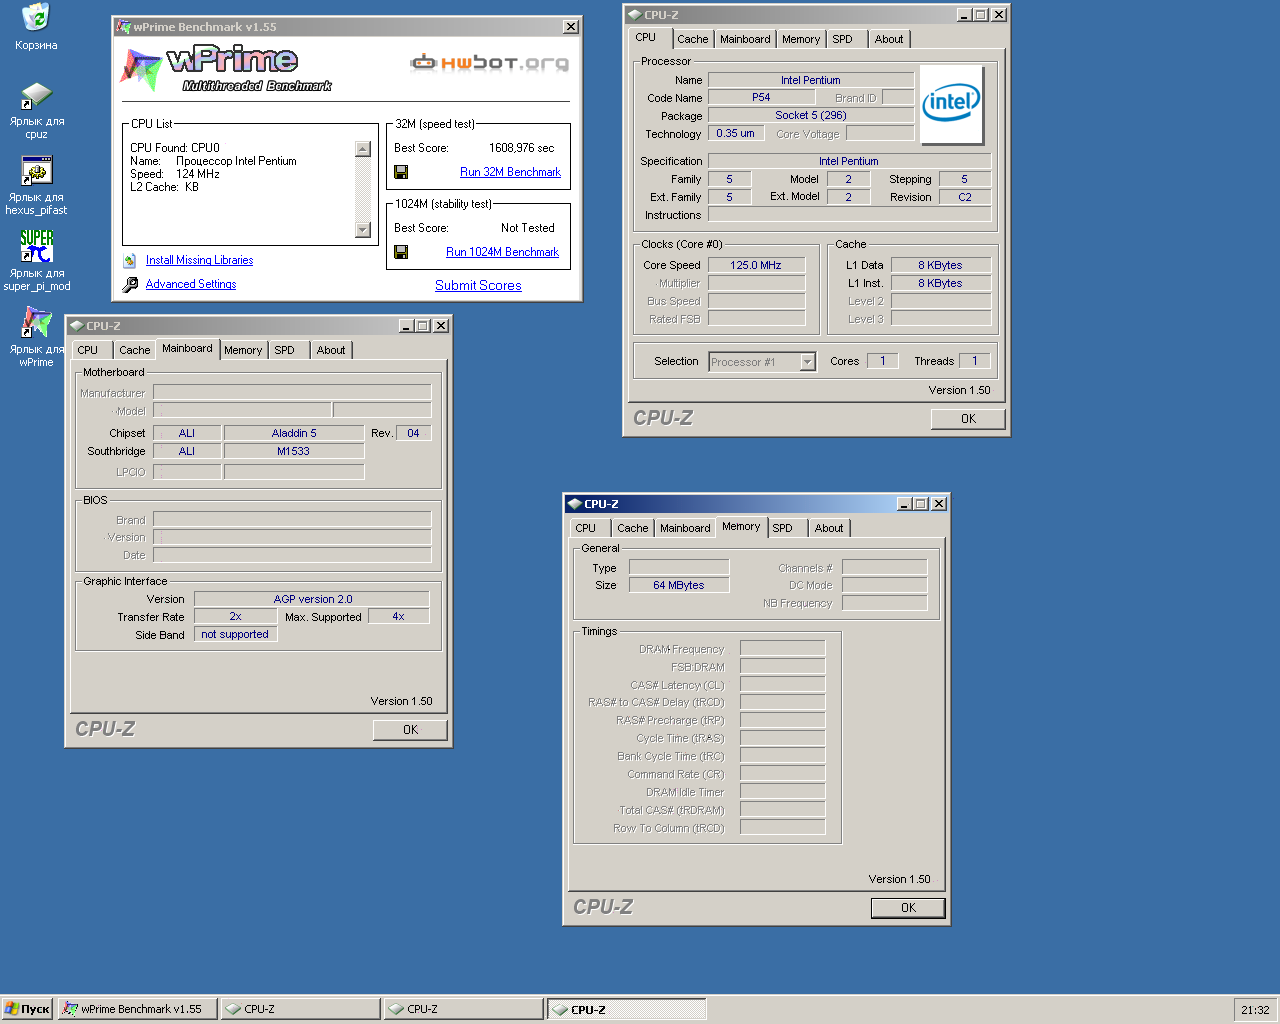Switch to About tab in CPU-Z CPU window
Viewport: 1280px width, 1024px height.
(x=889, y=39)
